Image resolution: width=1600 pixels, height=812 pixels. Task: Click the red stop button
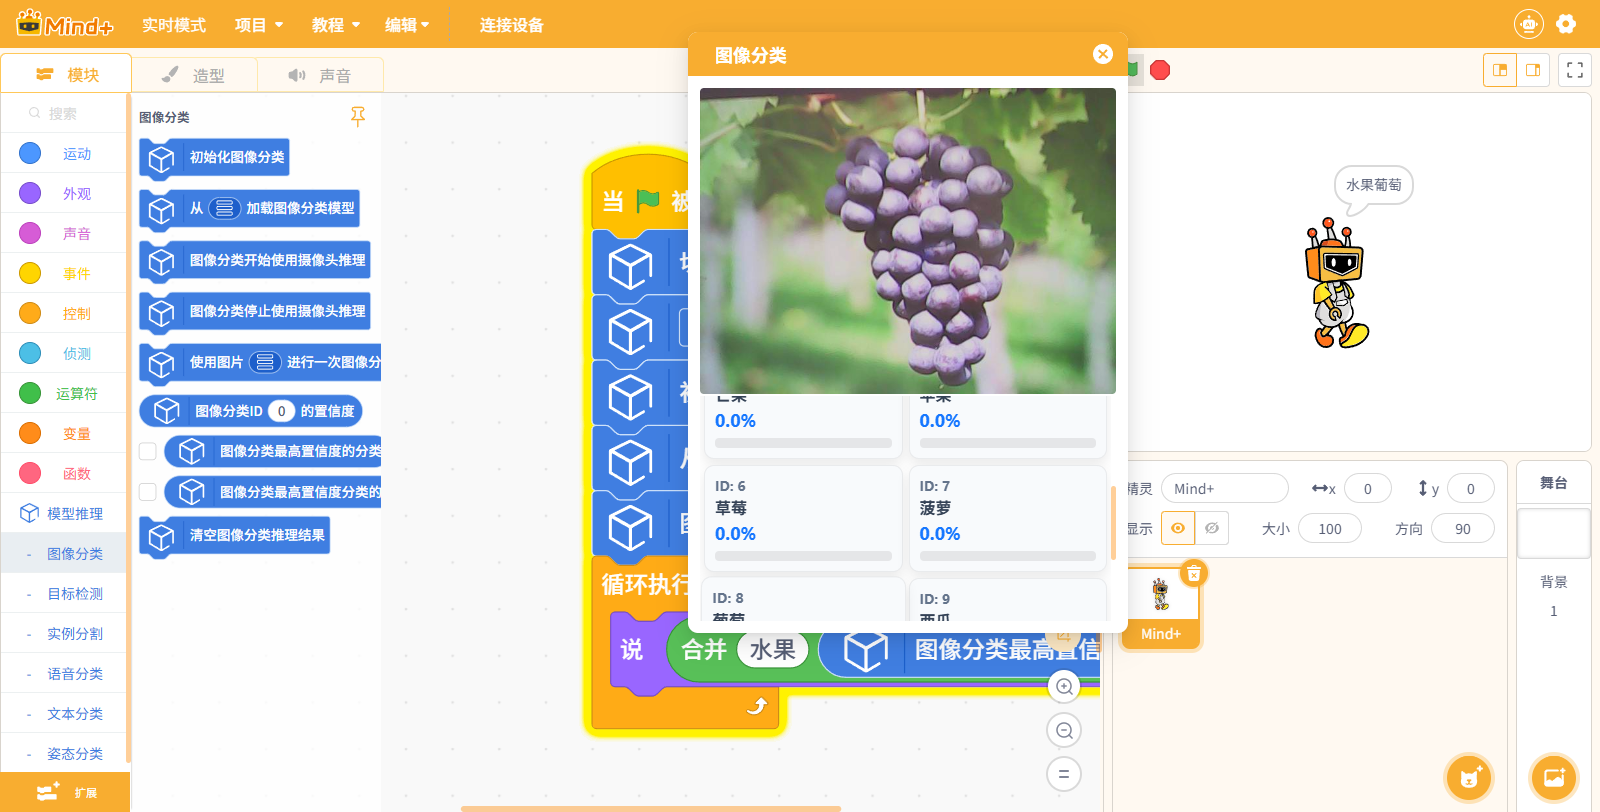[1160, 70]
